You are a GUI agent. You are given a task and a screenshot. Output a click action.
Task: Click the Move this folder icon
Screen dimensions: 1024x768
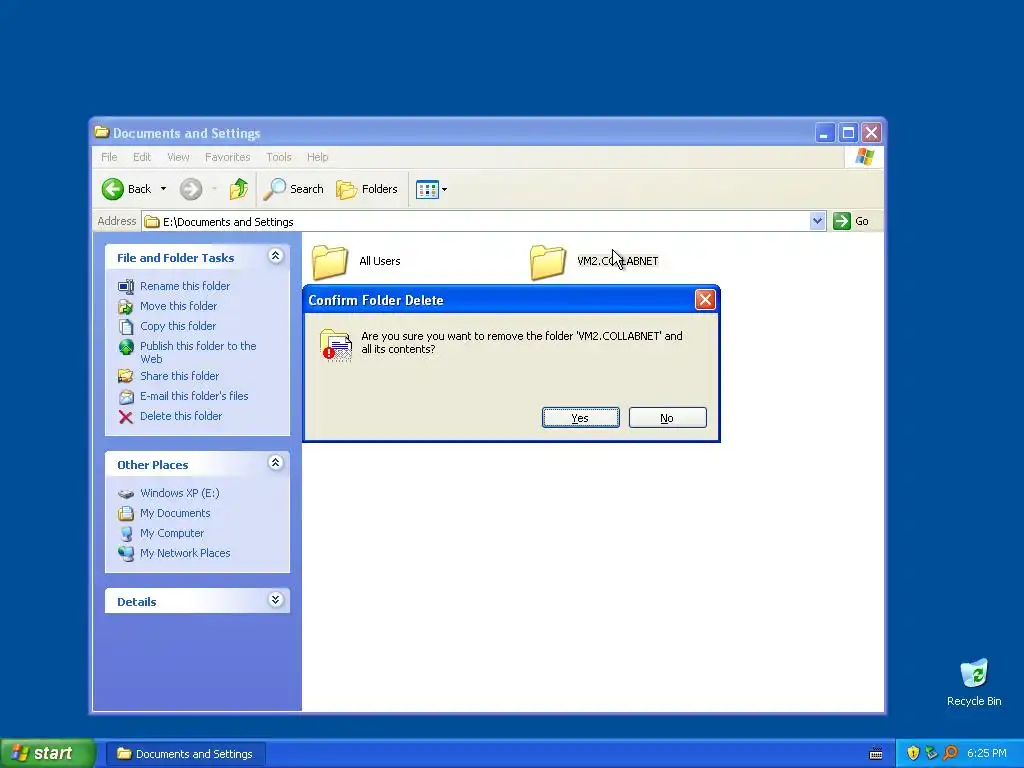[126, 306]
